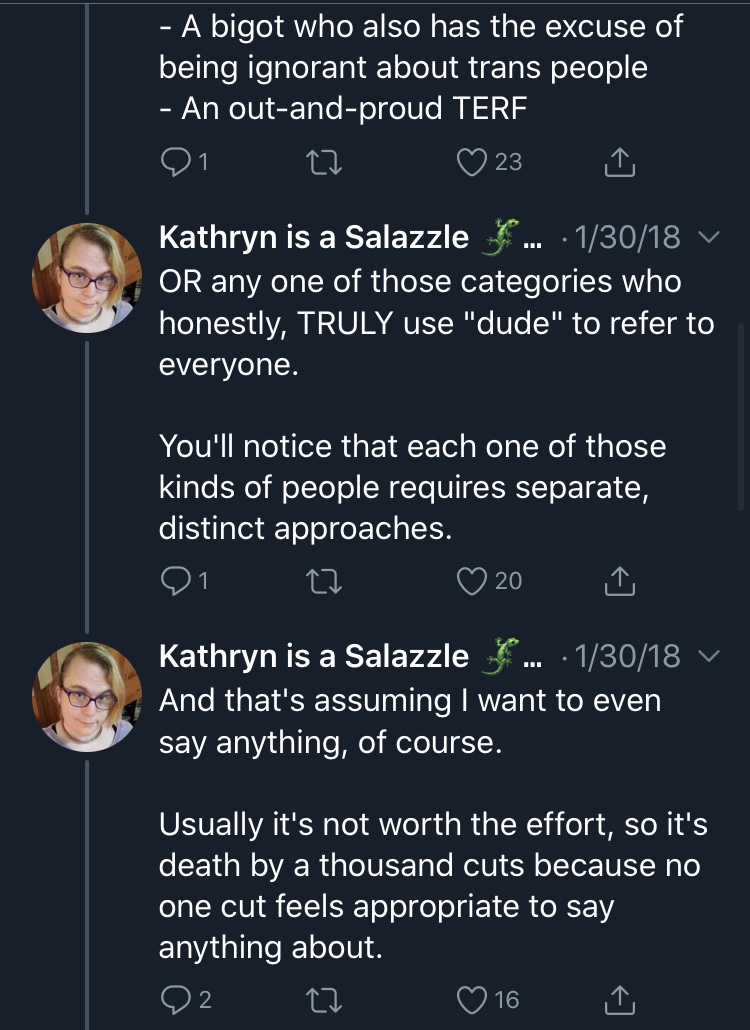Open options chevron on the "say anything" tweet
Screen dimensions: 750x1030
pyautogui.click(x=709, y=655)
